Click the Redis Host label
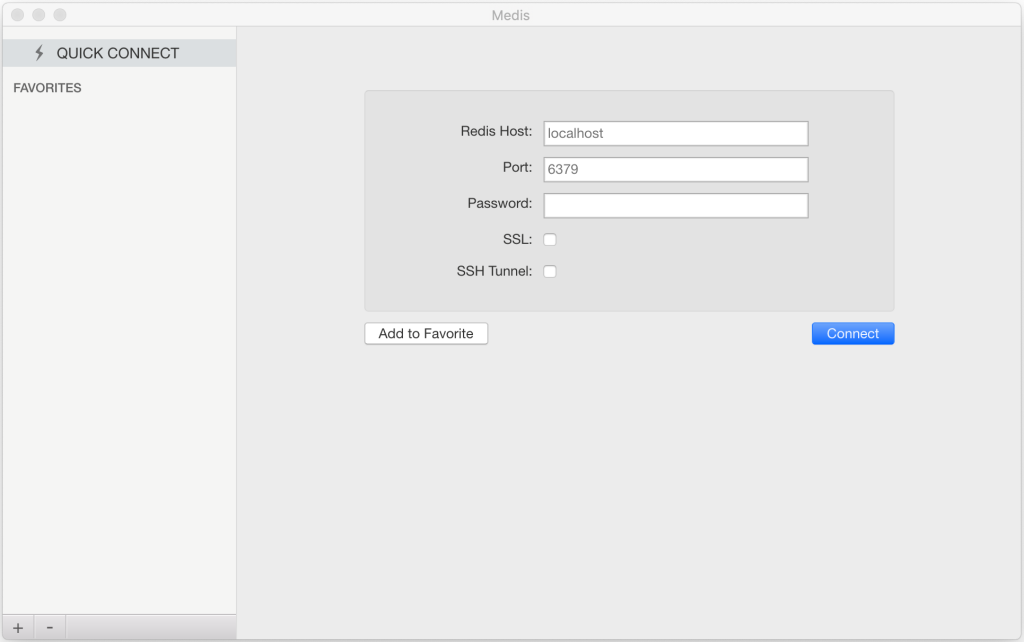The image size is (1024, 642). [x=496, y=131]
